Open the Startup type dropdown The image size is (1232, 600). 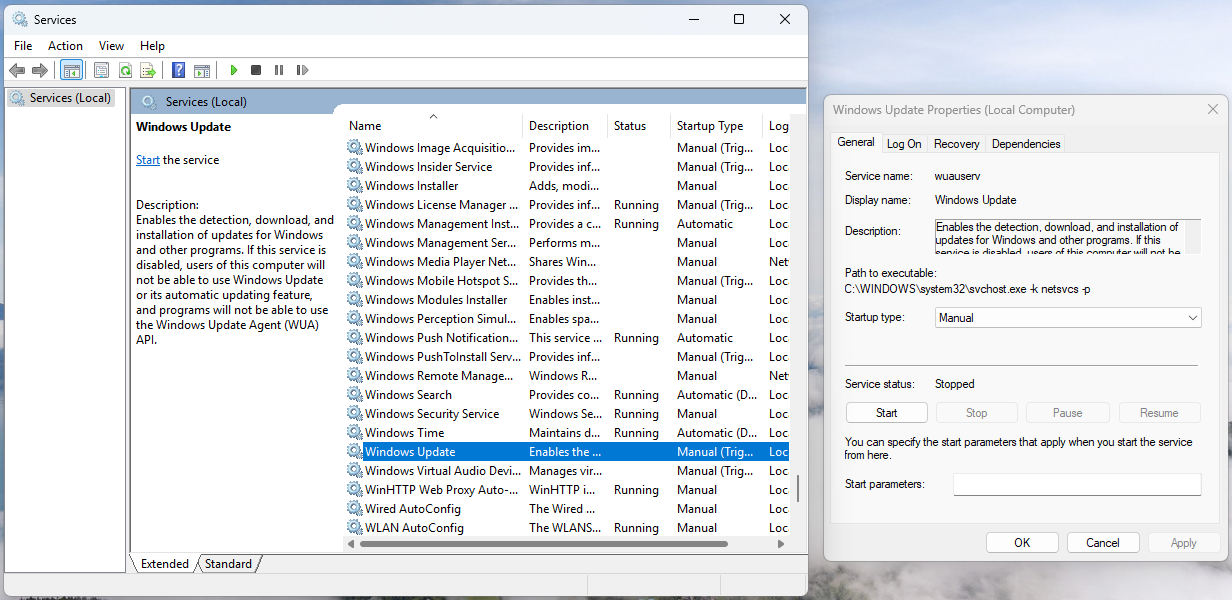pos(1067,318)
